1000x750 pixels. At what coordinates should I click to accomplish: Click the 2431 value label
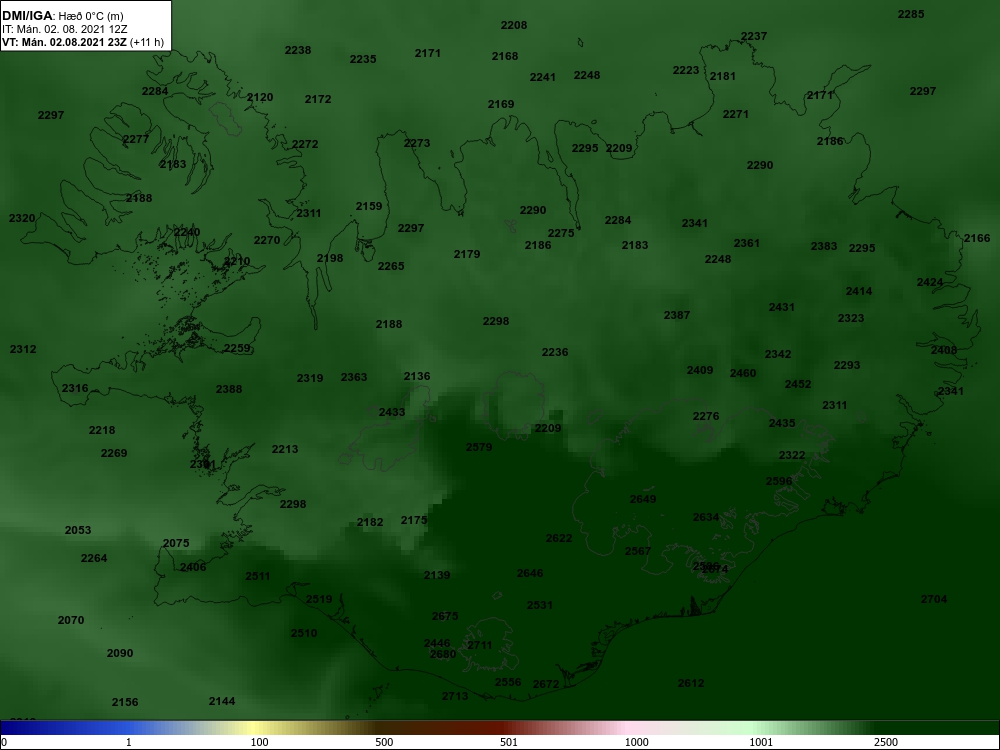click(782, 307)
